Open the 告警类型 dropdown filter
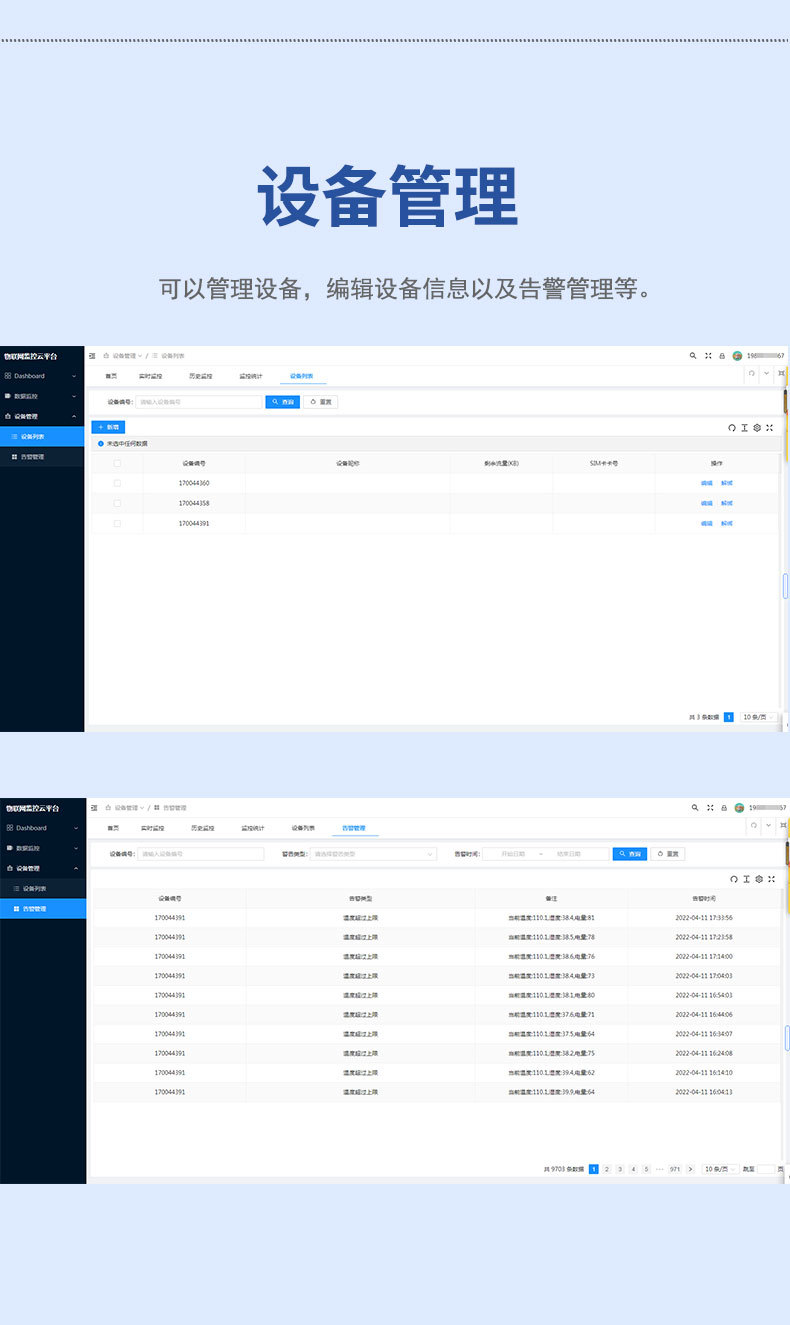 tap(373, 854)
